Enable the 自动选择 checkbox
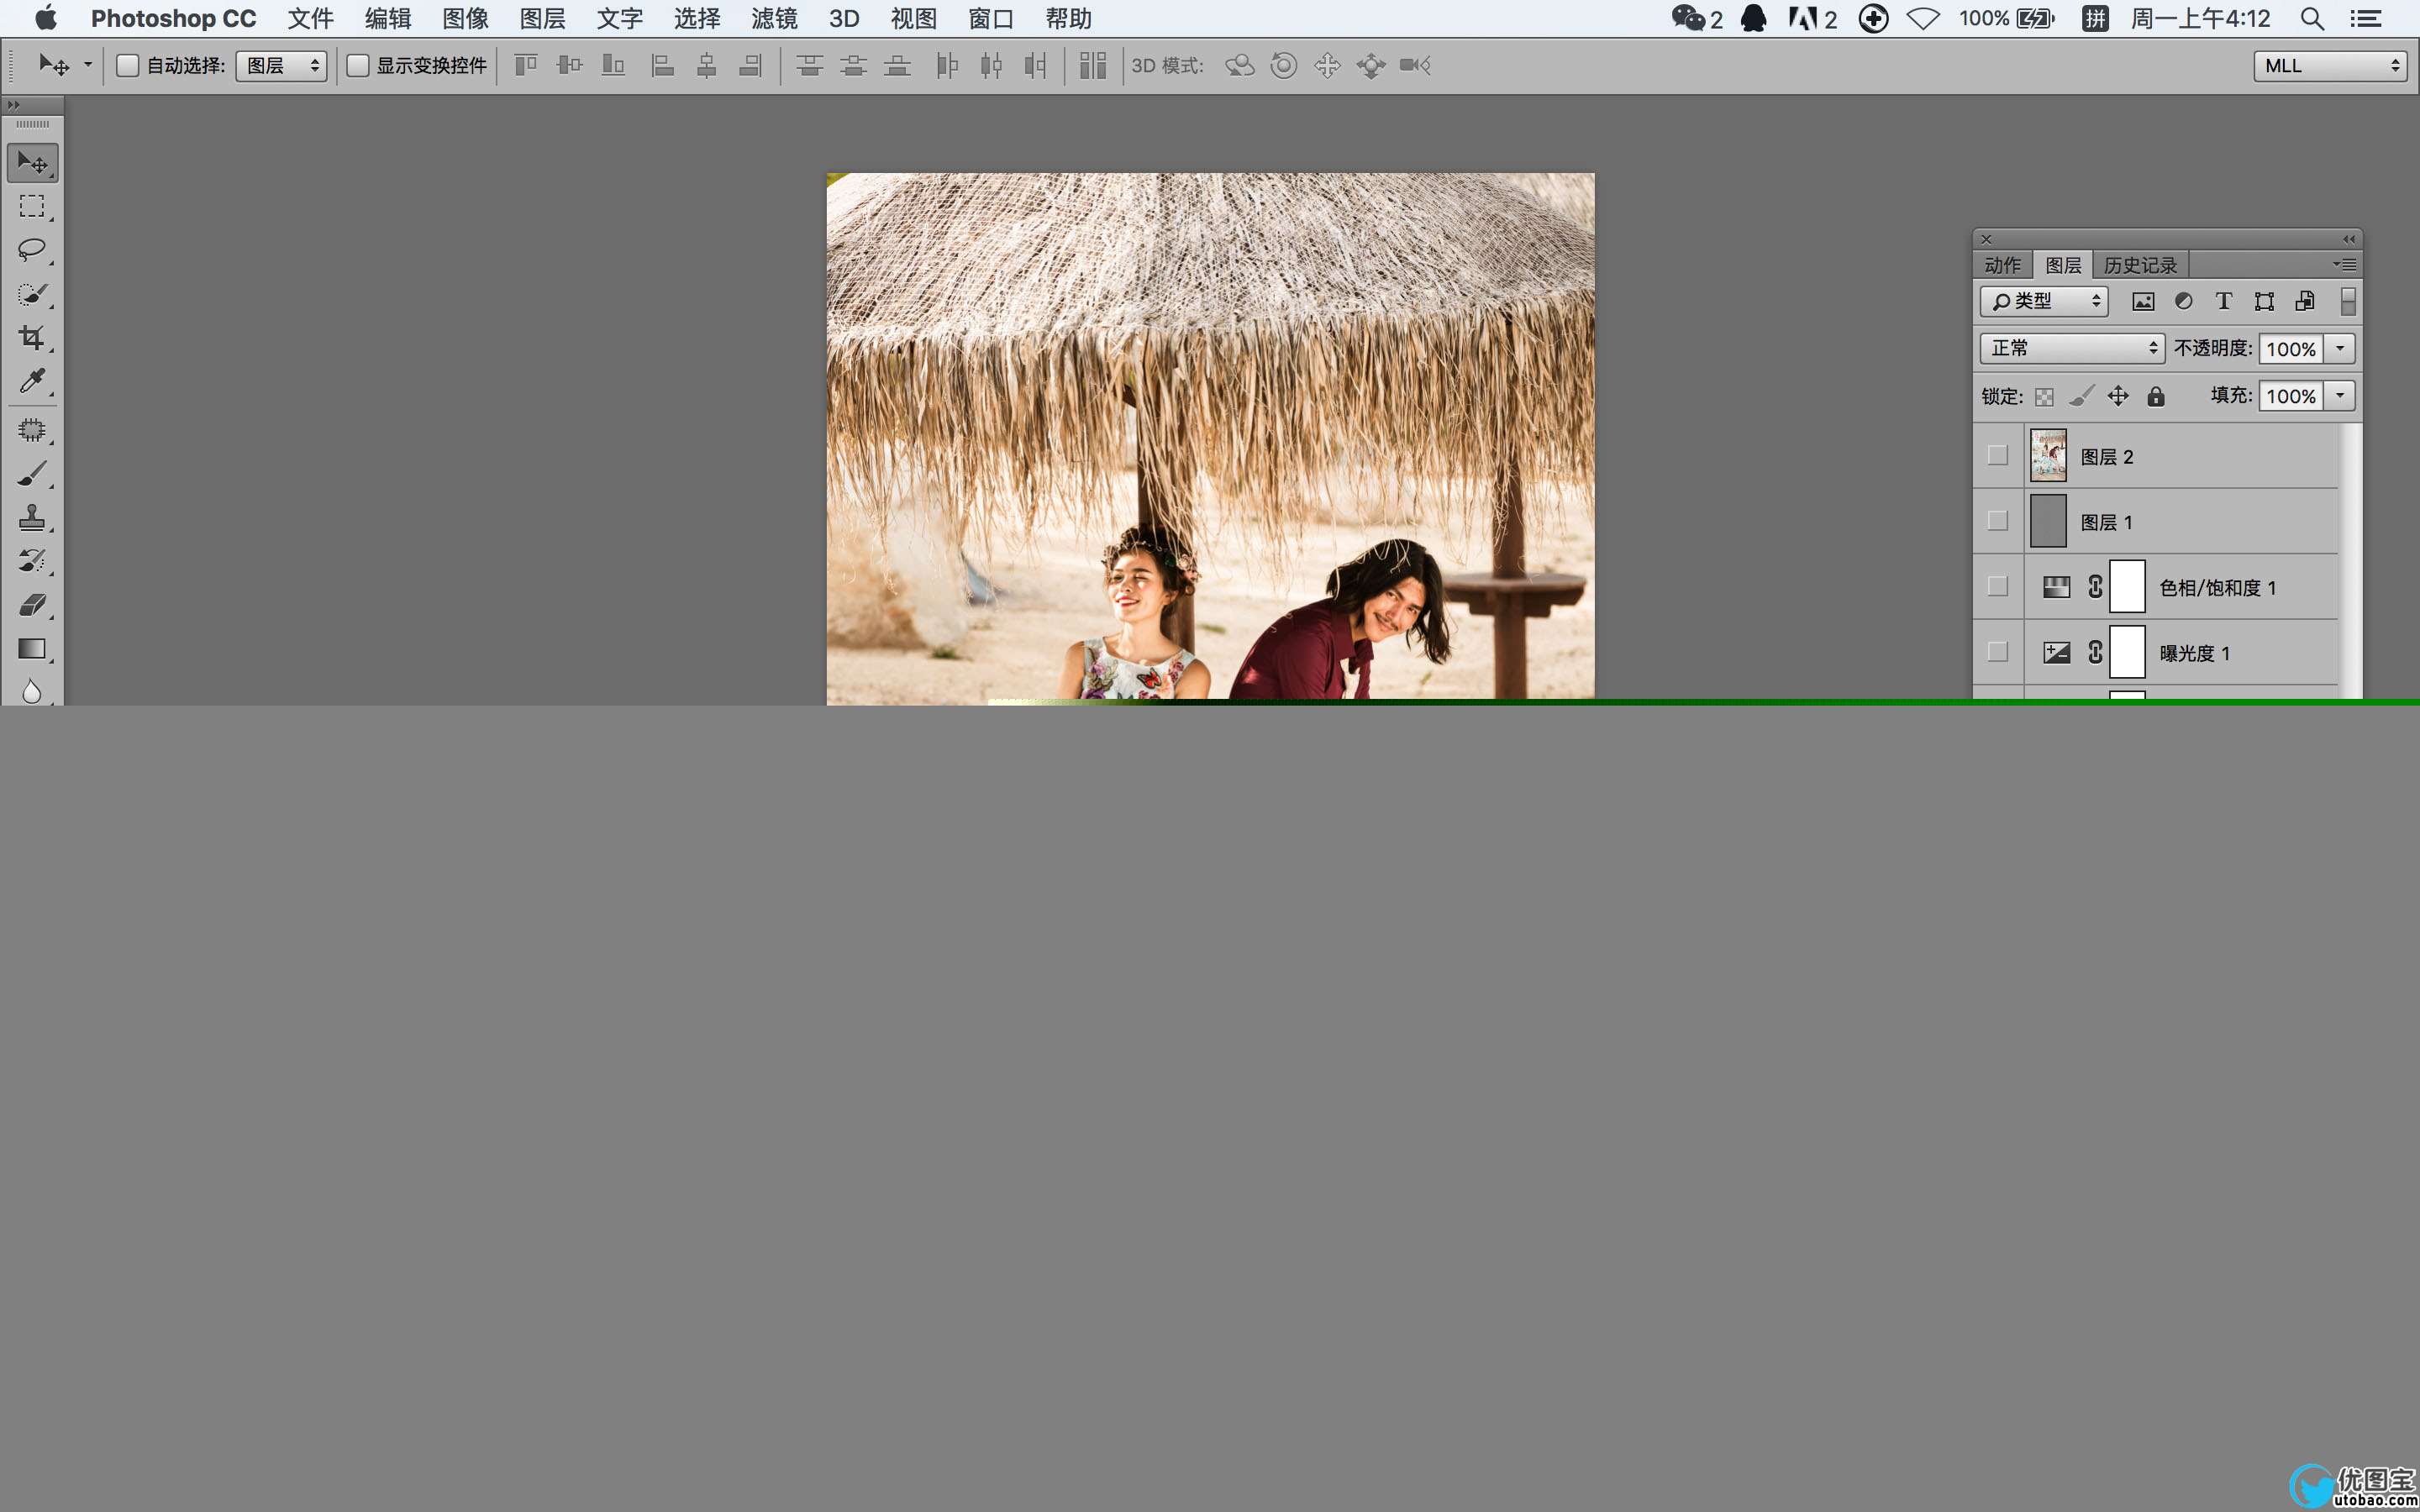This screenshot has width=2420, height=1512. pyautogui.click(x=128, y=66)
